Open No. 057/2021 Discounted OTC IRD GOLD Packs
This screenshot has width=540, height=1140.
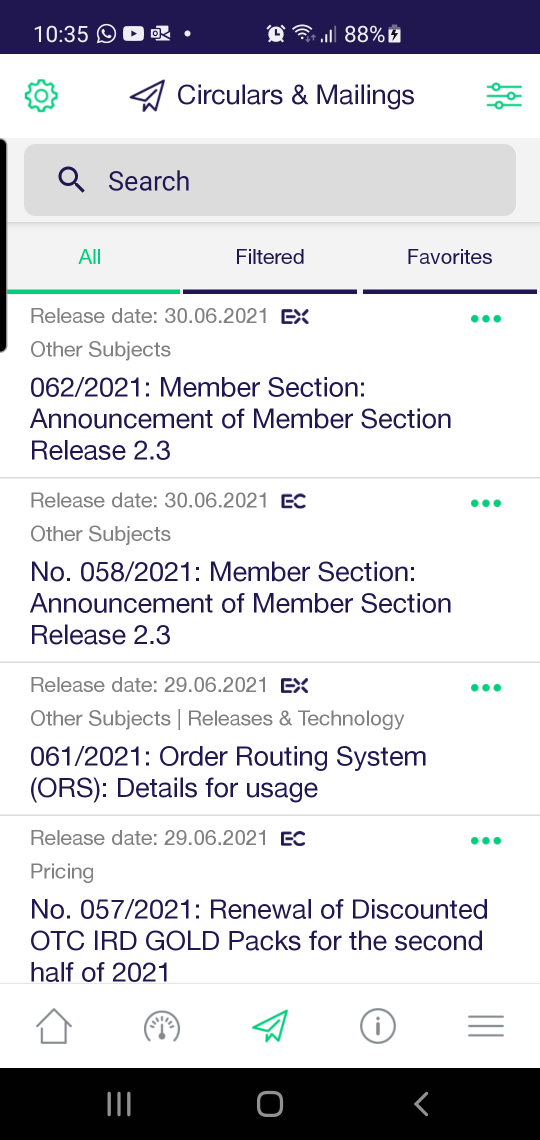pyautogui.click(x=259, y=940)
